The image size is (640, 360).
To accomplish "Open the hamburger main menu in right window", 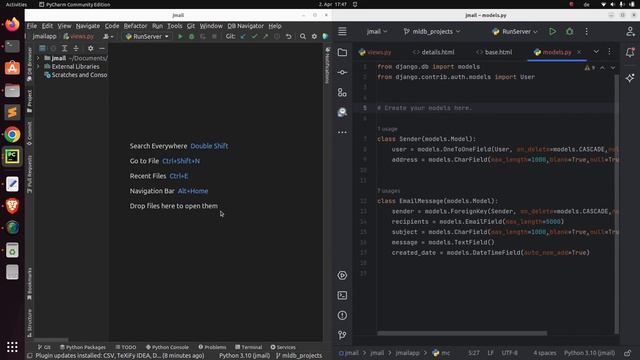I will coord(342,31).
